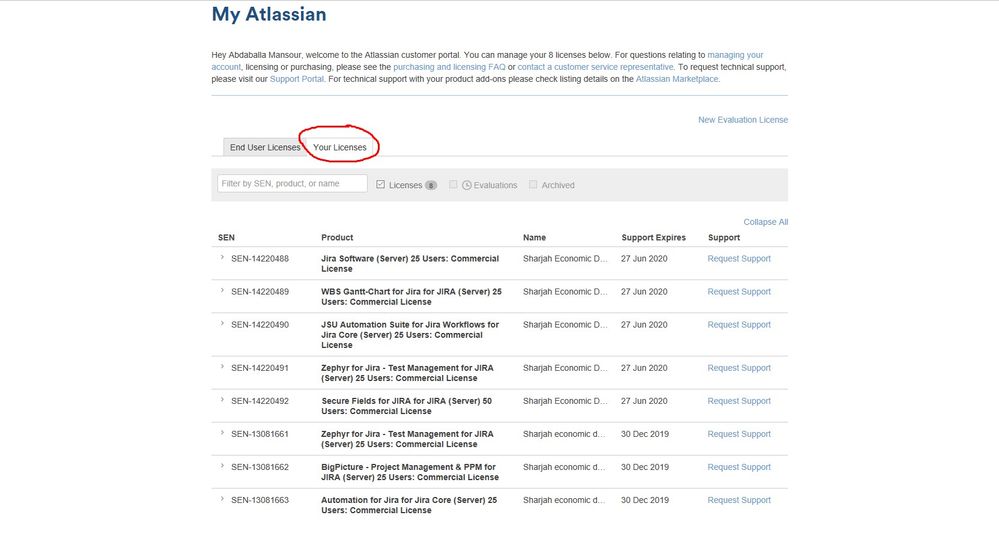
Task: Request Support for JSU Automation Suite
Action: tap(739, 325)
